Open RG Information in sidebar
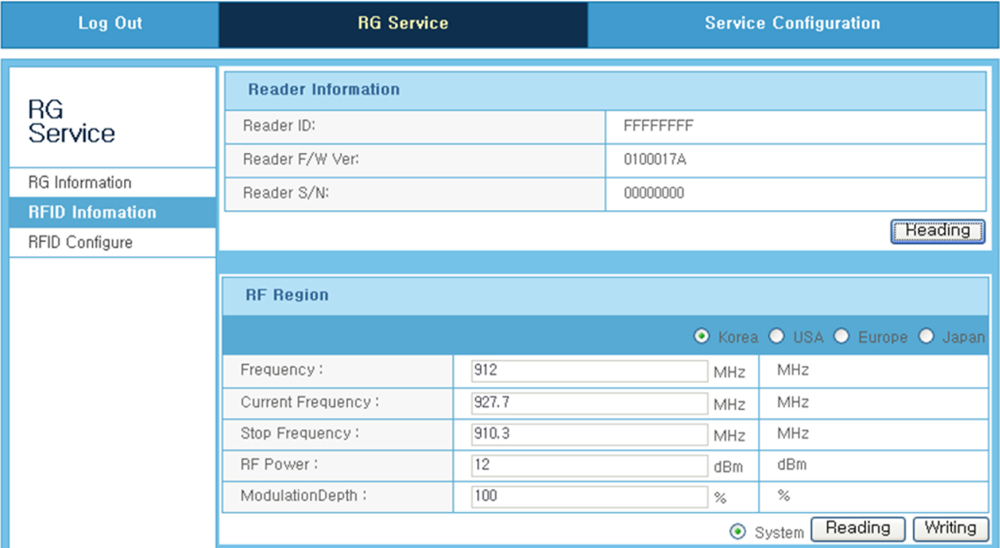Screen dimensions: 1000x548 pyautogui.click(x=80, y=182)
